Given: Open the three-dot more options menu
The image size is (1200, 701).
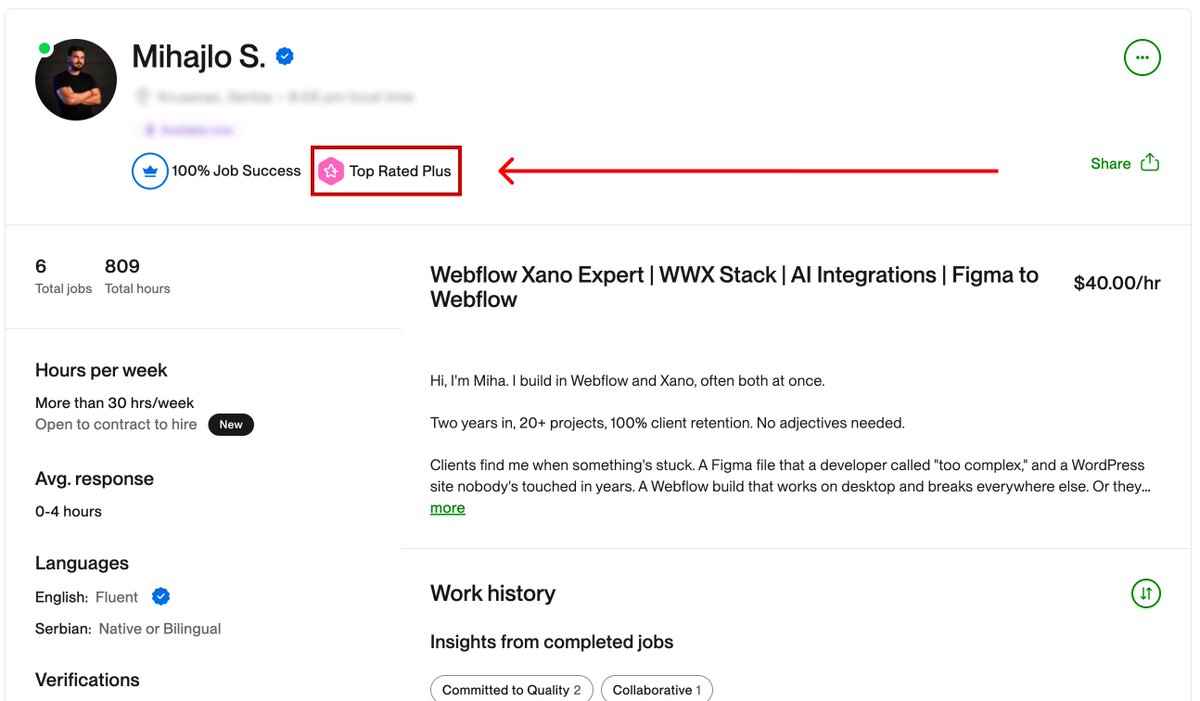Looking at the screenshot, I should [x=1142, y=58].
